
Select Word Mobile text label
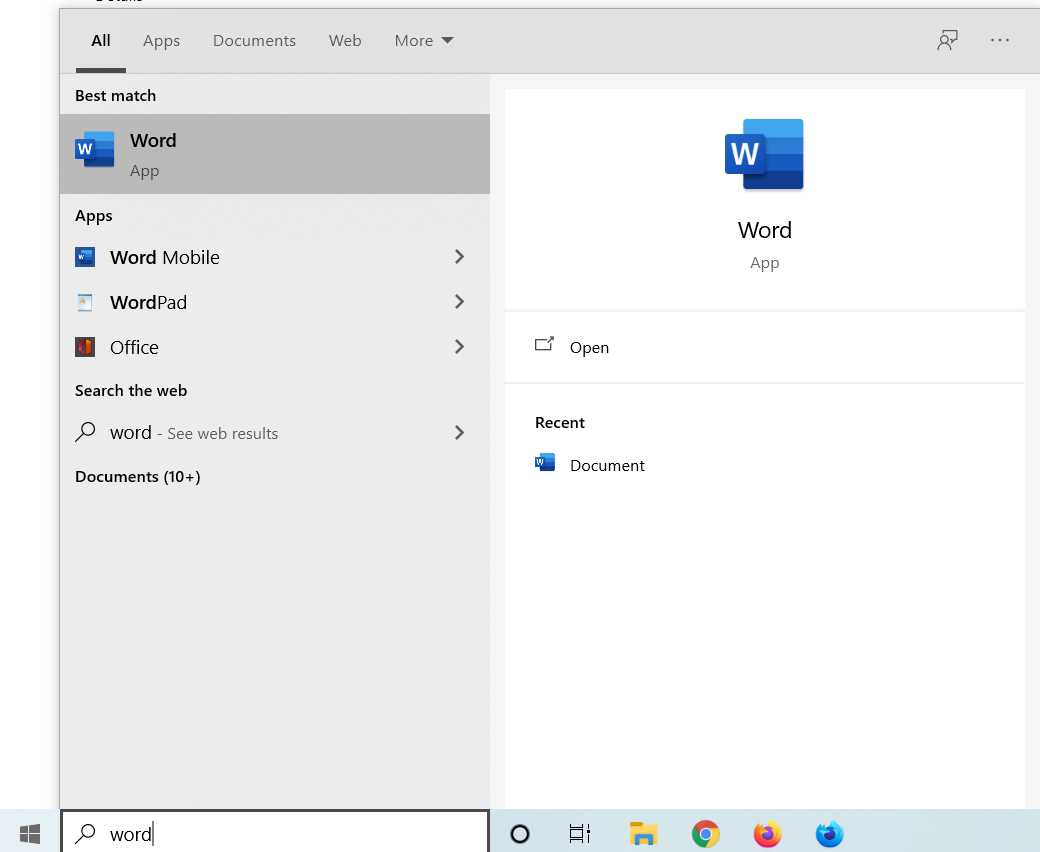(164, 257)
